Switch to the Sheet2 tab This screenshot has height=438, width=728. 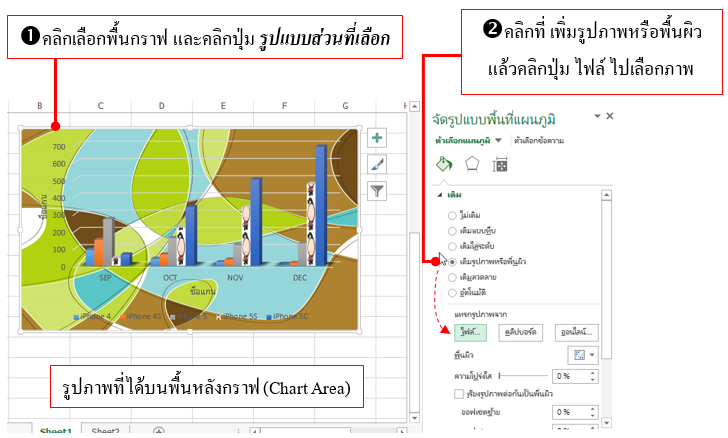coord(104,431)
